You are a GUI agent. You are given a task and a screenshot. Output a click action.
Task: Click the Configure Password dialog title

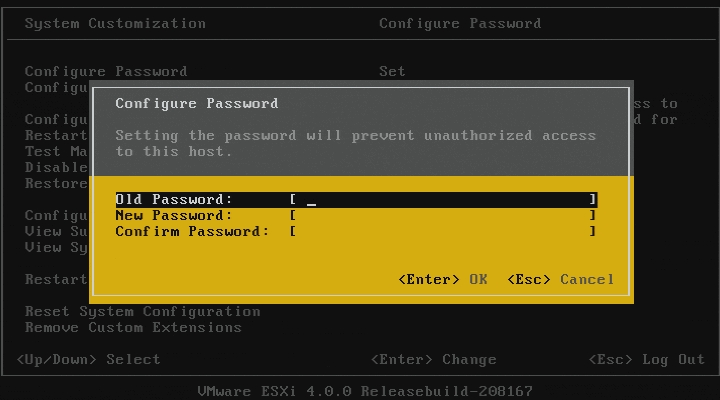coord(197,103)
